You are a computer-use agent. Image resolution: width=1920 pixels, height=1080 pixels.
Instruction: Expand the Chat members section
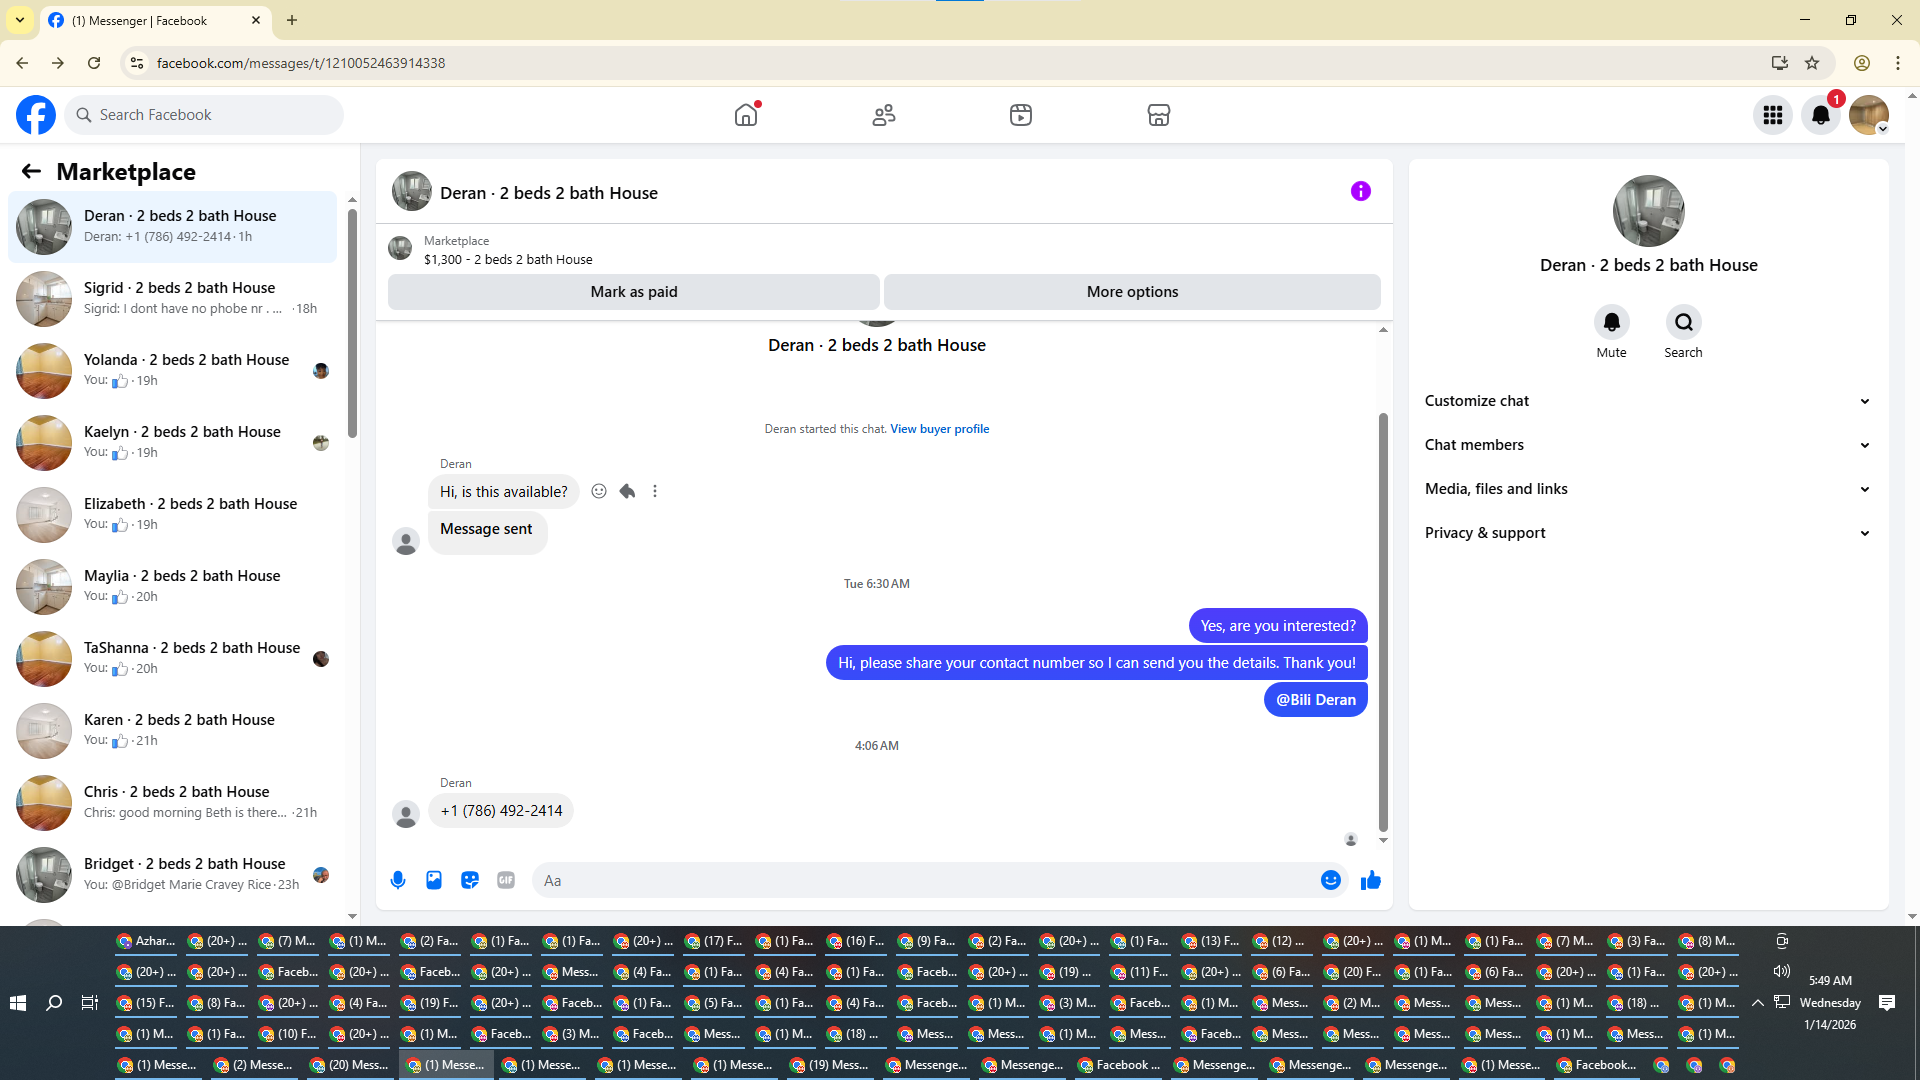tap(1647, 445)
